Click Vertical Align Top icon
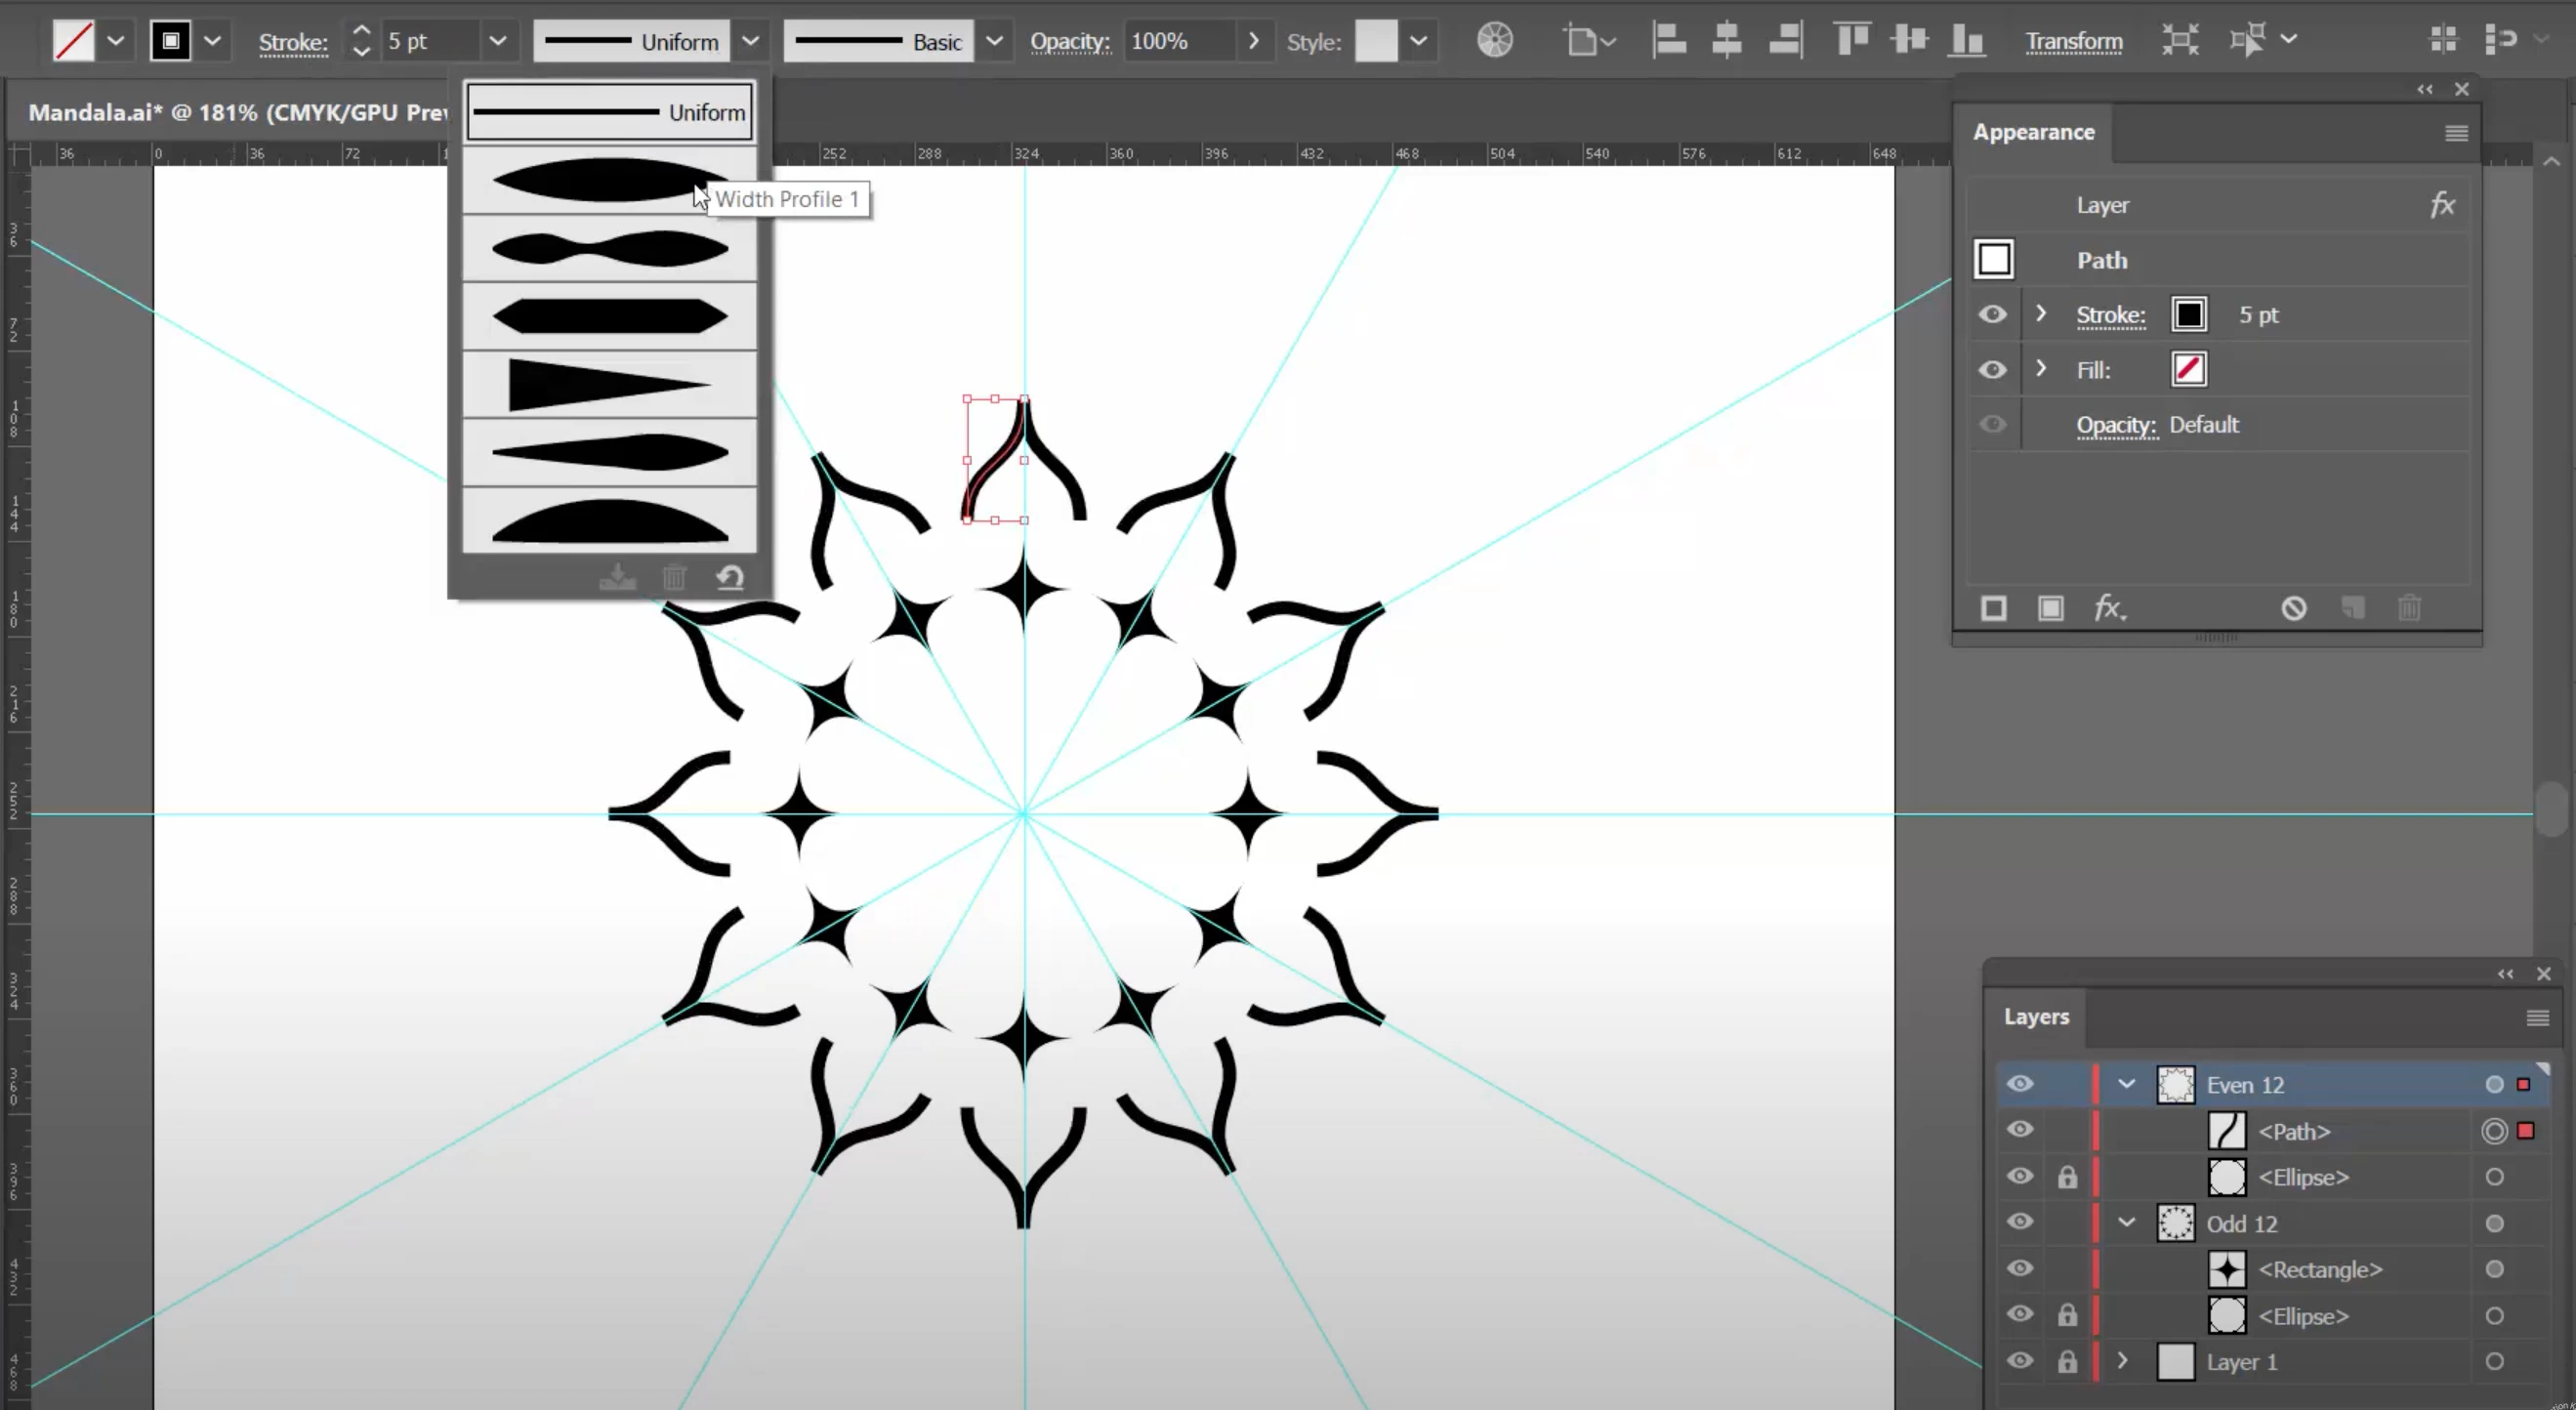The width and height of the screenshot is (2576, 1410). pyautogui.click(x=1851, y=40)
